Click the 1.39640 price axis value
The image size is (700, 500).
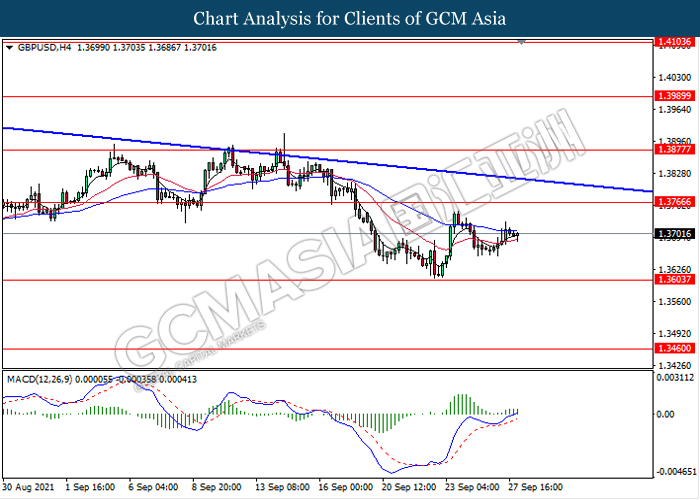point(675,109)
